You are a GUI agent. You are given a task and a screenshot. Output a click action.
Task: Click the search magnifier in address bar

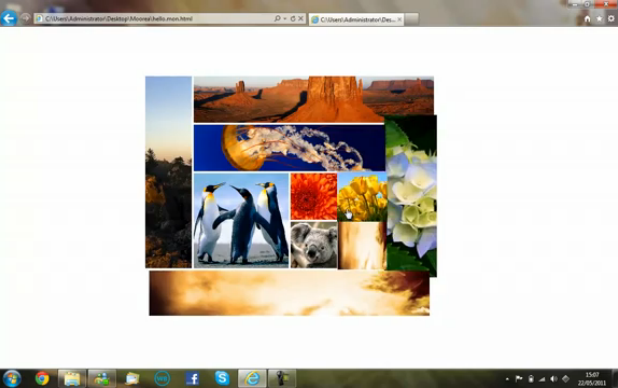[277, 19]
